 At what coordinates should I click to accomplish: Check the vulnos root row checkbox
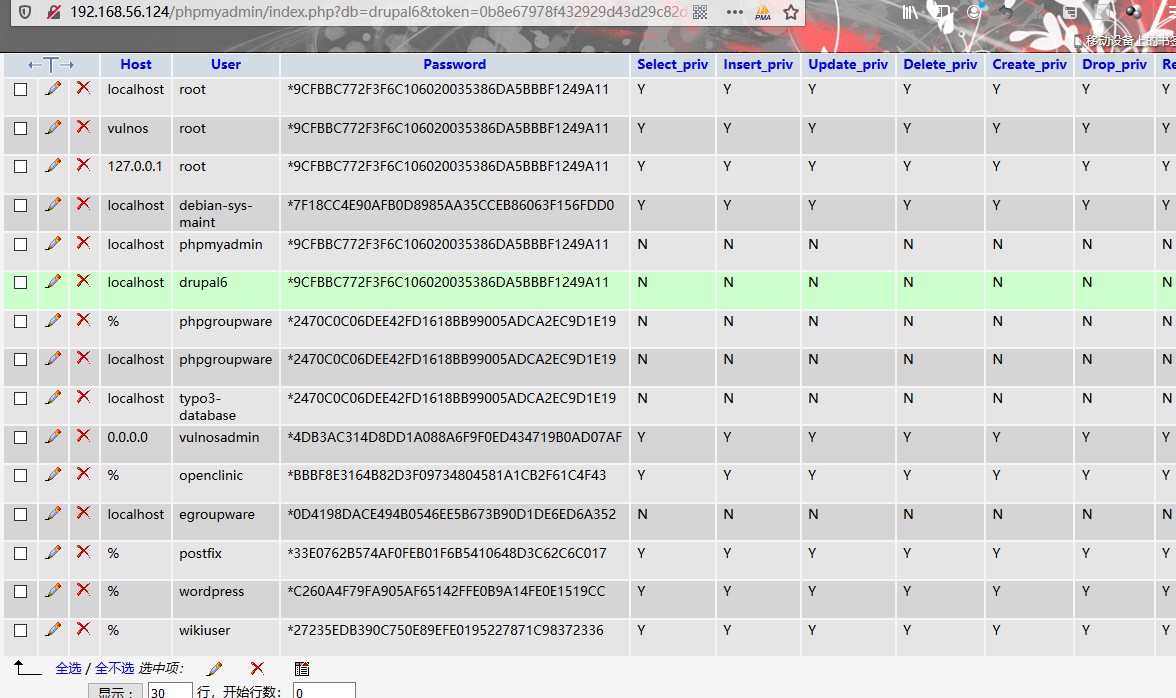[x=20, y=128]
